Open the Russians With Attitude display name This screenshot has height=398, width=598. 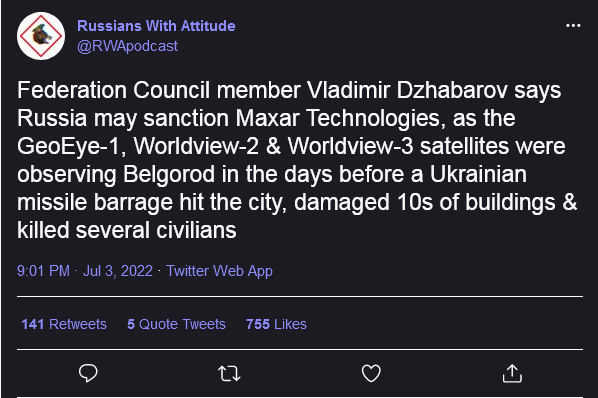[156, 26]
